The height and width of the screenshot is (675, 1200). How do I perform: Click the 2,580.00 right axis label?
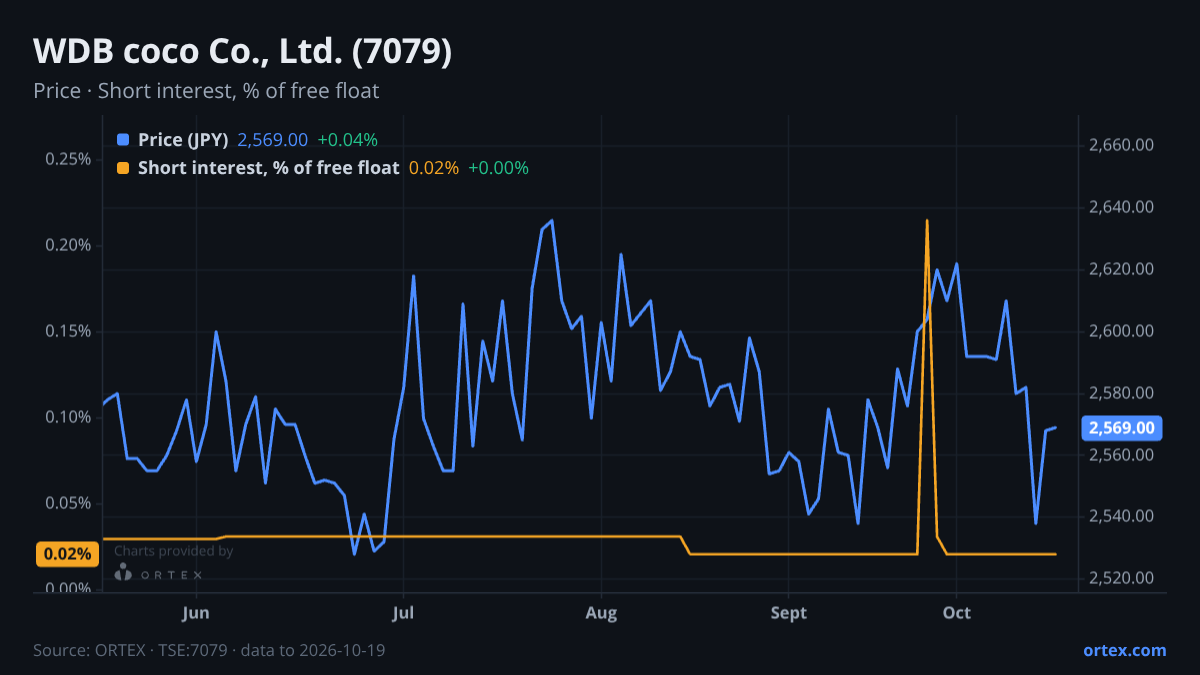click(1121, 393)
